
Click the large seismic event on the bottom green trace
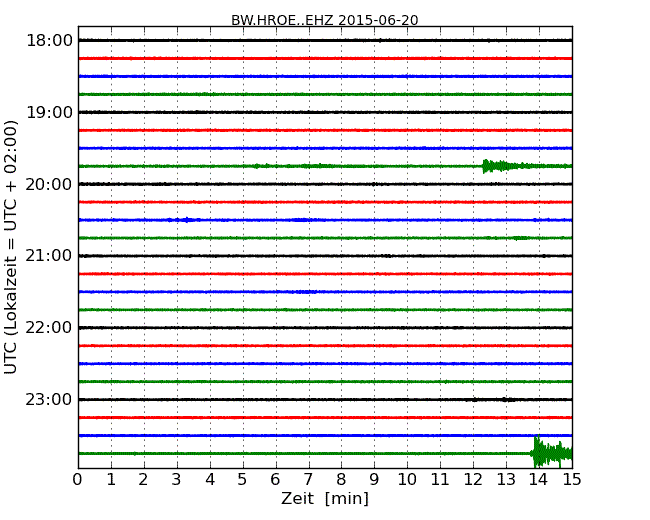pos(551,452)
